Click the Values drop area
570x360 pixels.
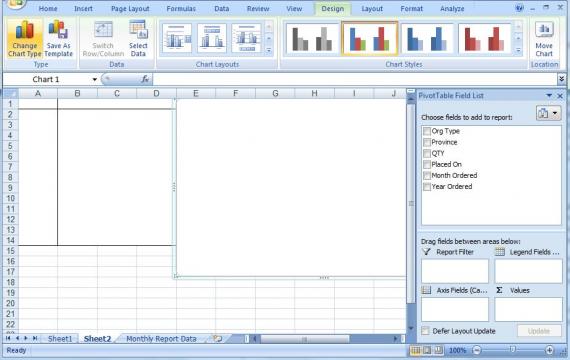[x=528, y=309]
